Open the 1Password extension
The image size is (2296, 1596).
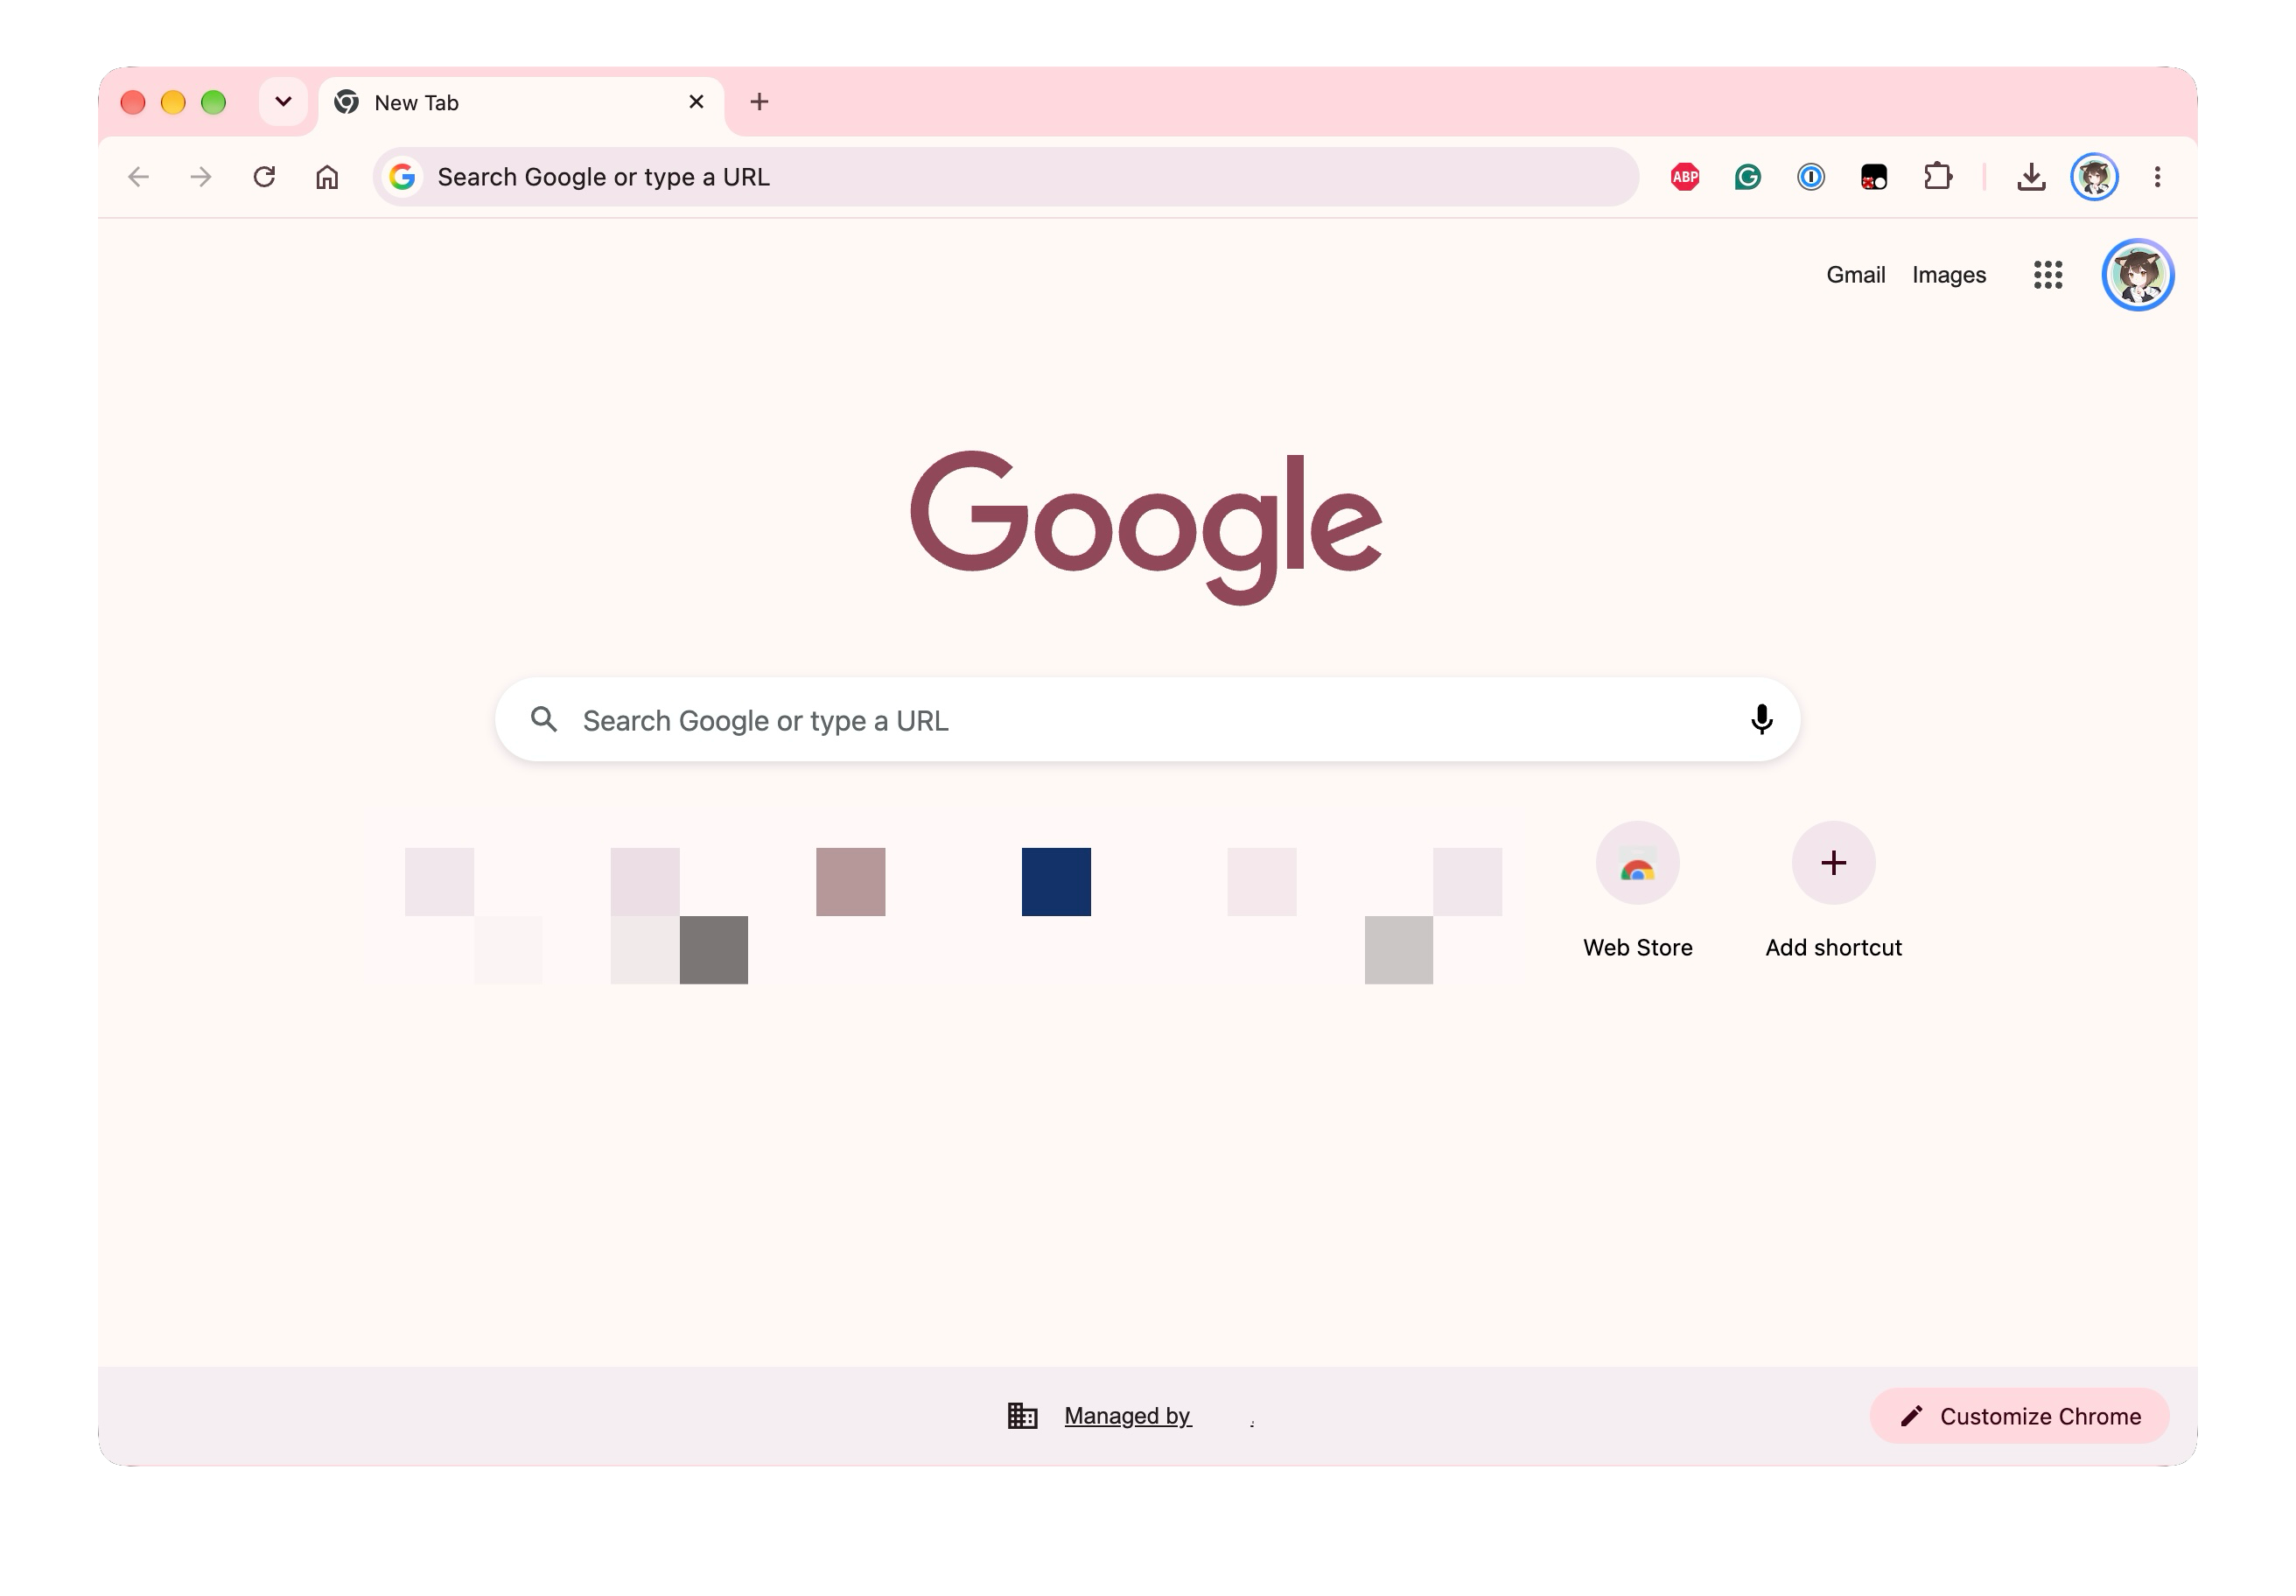[x=1811, y=177]
